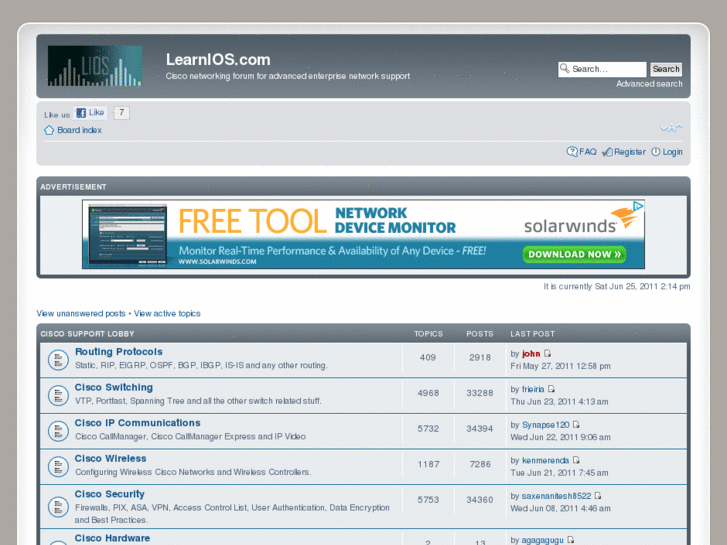View latest post icon next to saxenanitesh8522
Screen dimensions: 727x545
pos(598,496)
